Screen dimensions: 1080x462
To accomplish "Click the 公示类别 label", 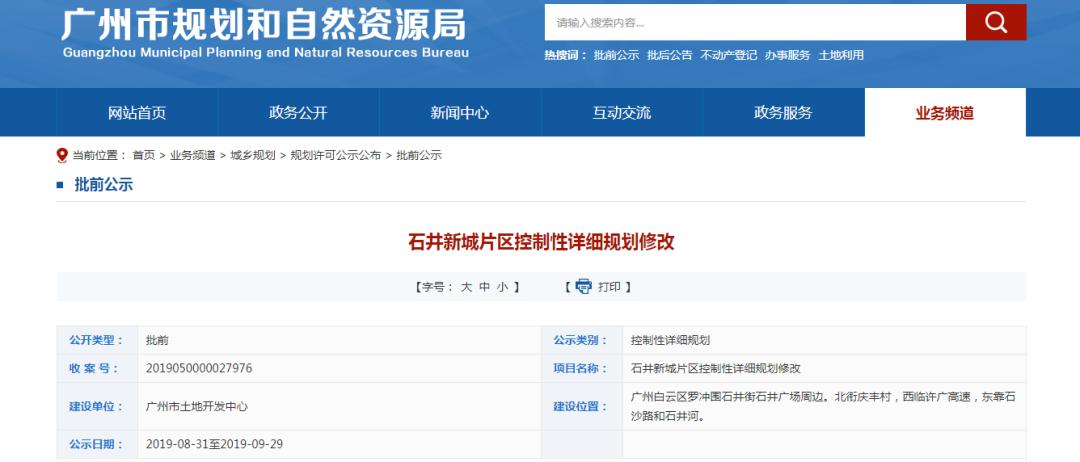I will click(x=581, y=340).
